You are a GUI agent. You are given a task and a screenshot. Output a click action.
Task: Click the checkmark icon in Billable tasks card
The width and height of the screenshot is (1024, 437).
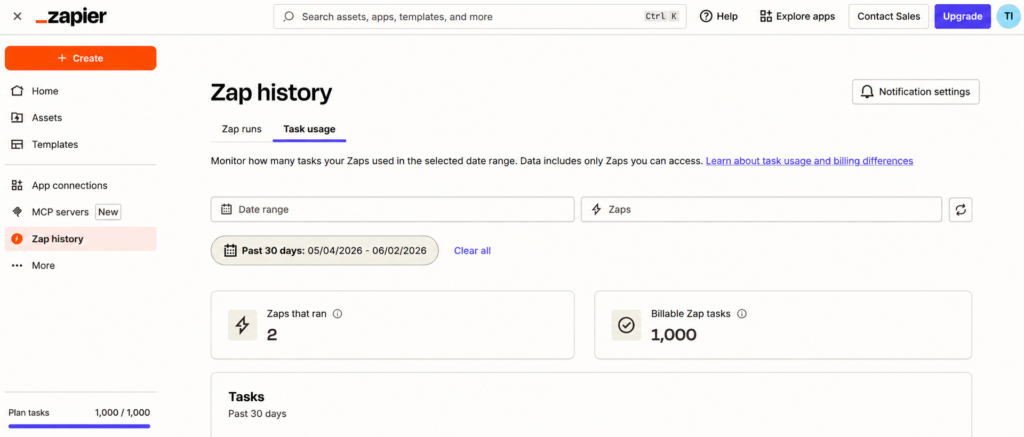click(626, 325)
